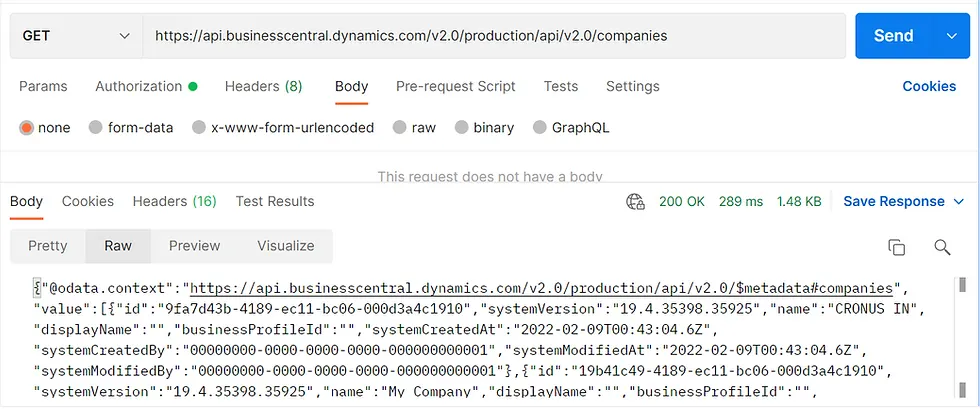Viewport: 980px width, 409px height.
Task: Click "CRONUS IN" name in response
Action: coord(871,309)
